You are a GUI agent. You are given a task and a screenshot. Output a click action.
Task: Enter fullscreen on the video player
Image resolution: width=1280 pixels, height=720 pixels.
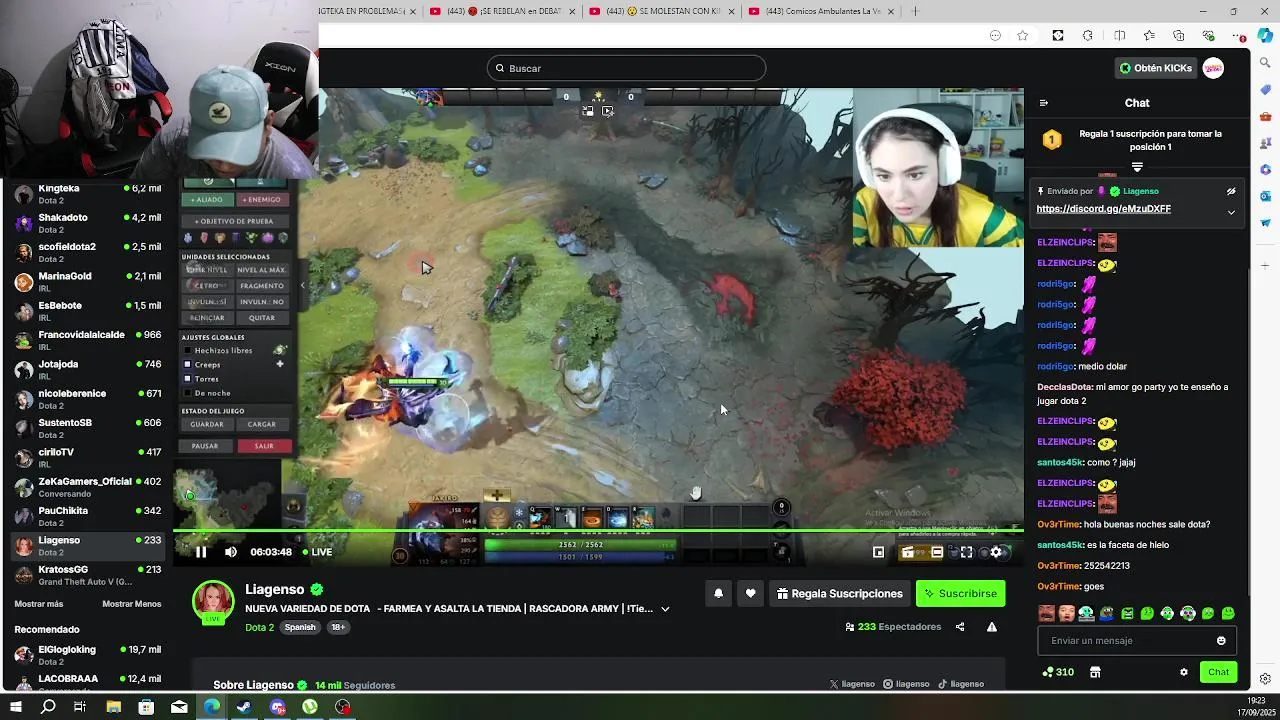point(966,552)
